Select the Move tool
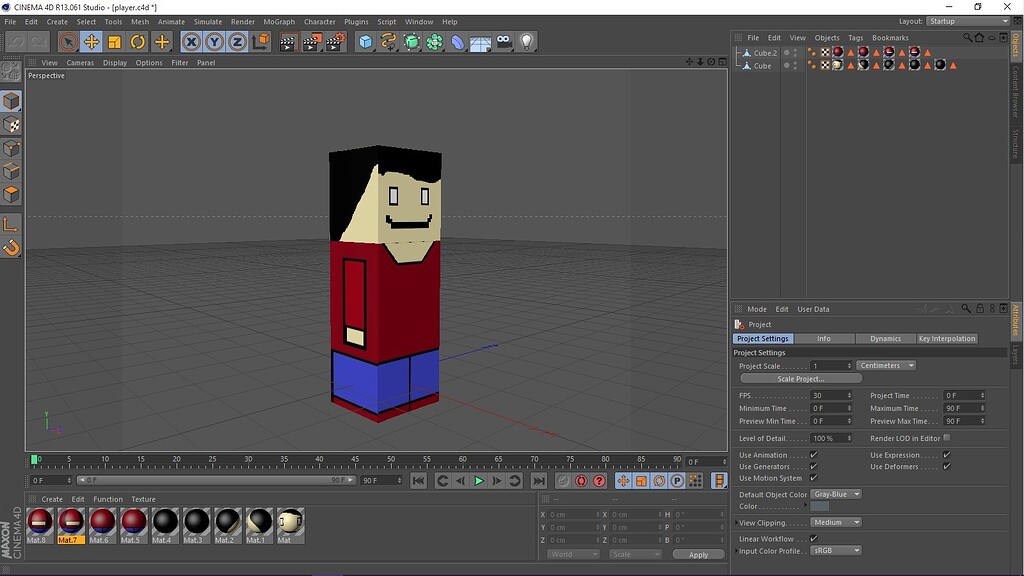Screen dimensions: 1024x576 pos(90,41)
